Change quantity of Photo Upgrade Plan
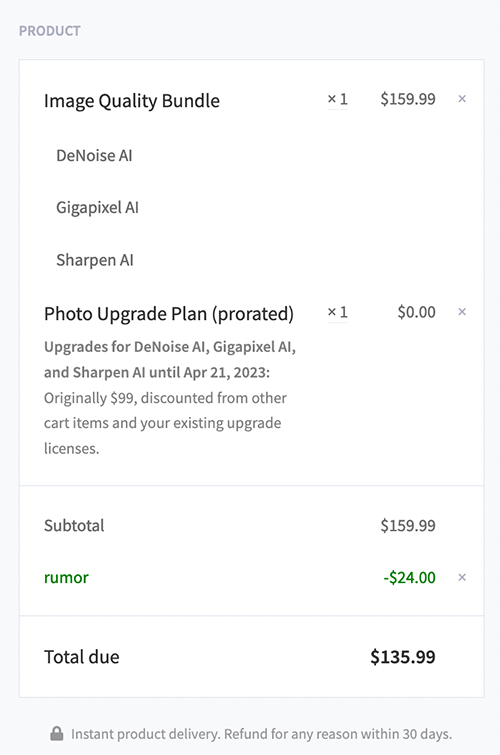Screen dimensions: 500x755 click(x=338, y=312)
